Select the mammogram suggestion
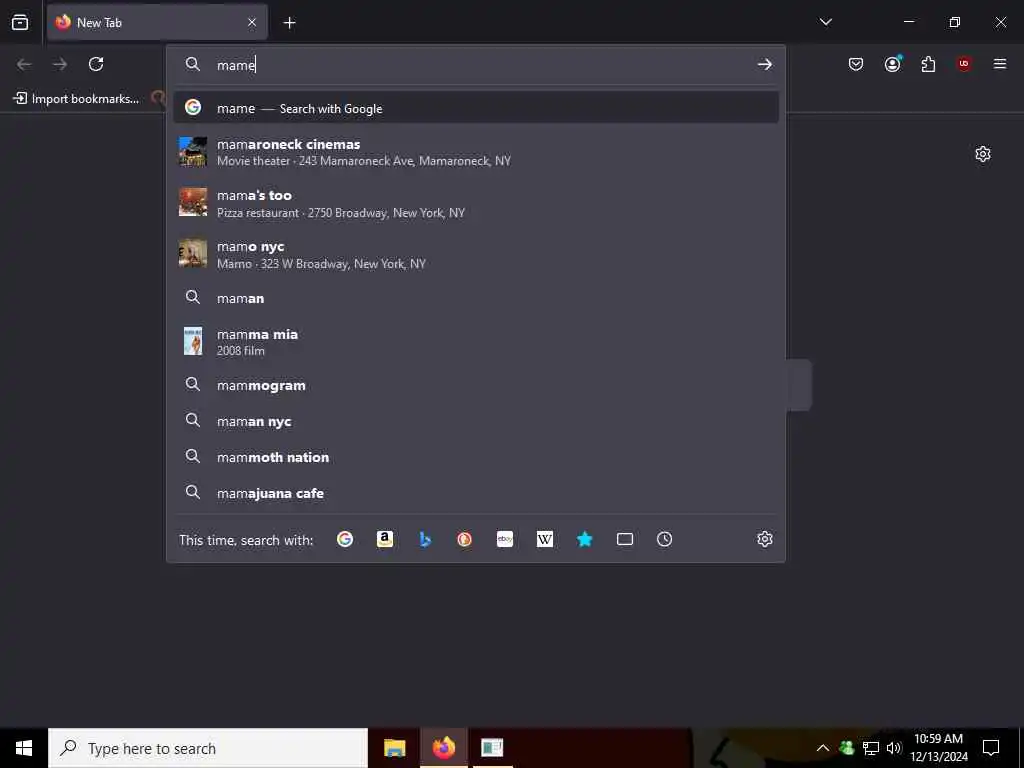Screen dimensions: 1024x768 point(475,385)
